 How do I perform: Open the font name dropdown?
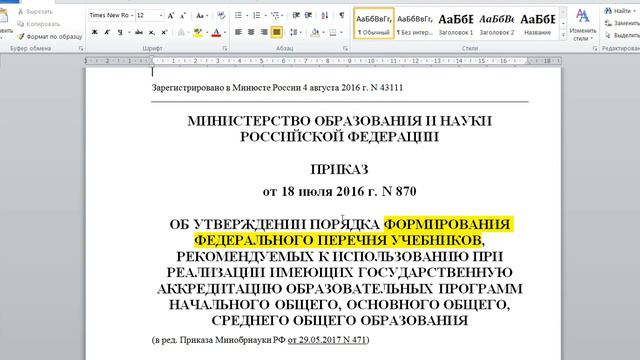click(x=132, y=16)
